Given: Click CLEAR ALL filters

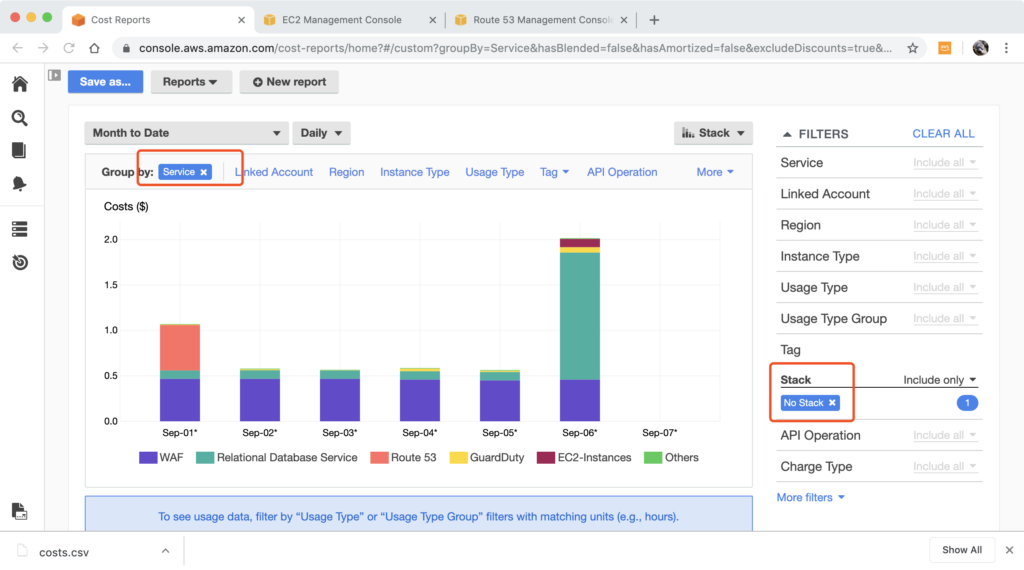Looking at the screenshot, I should [x=943, y=133].
